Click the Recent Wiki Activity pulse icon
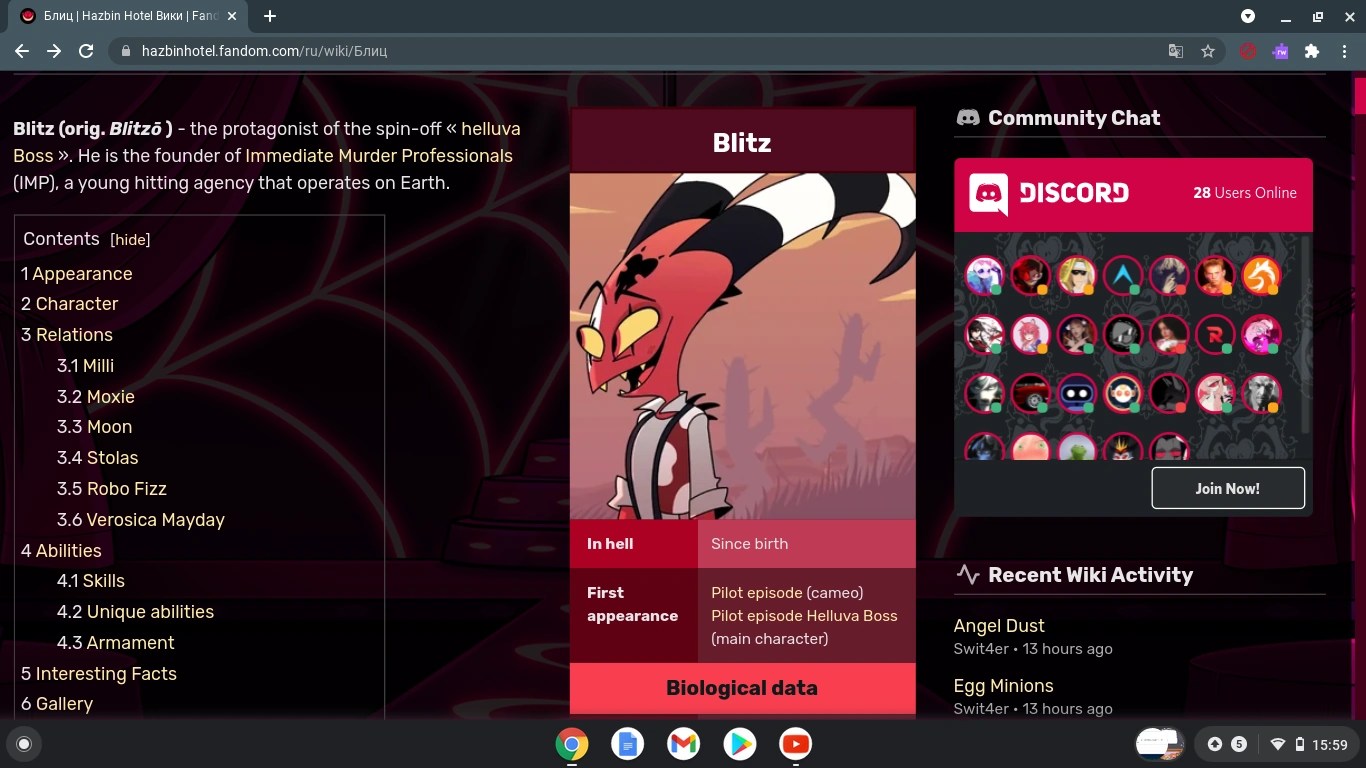The width and height of the screenshot is (1366, 768). (x=968, y=575)
